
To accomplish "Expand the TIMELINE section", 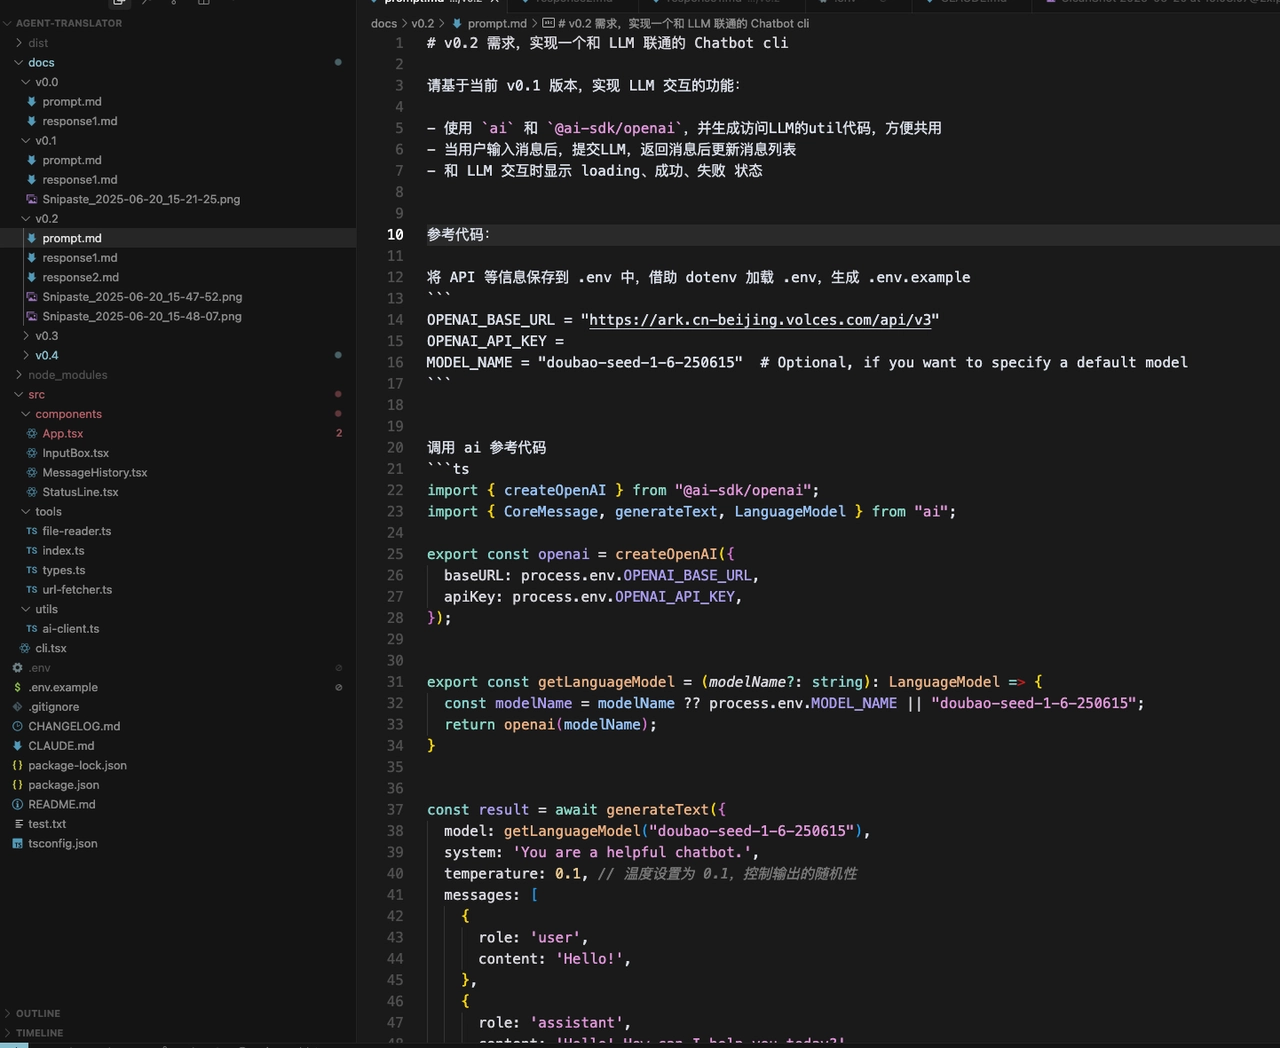I will (x=8, y=1033).
